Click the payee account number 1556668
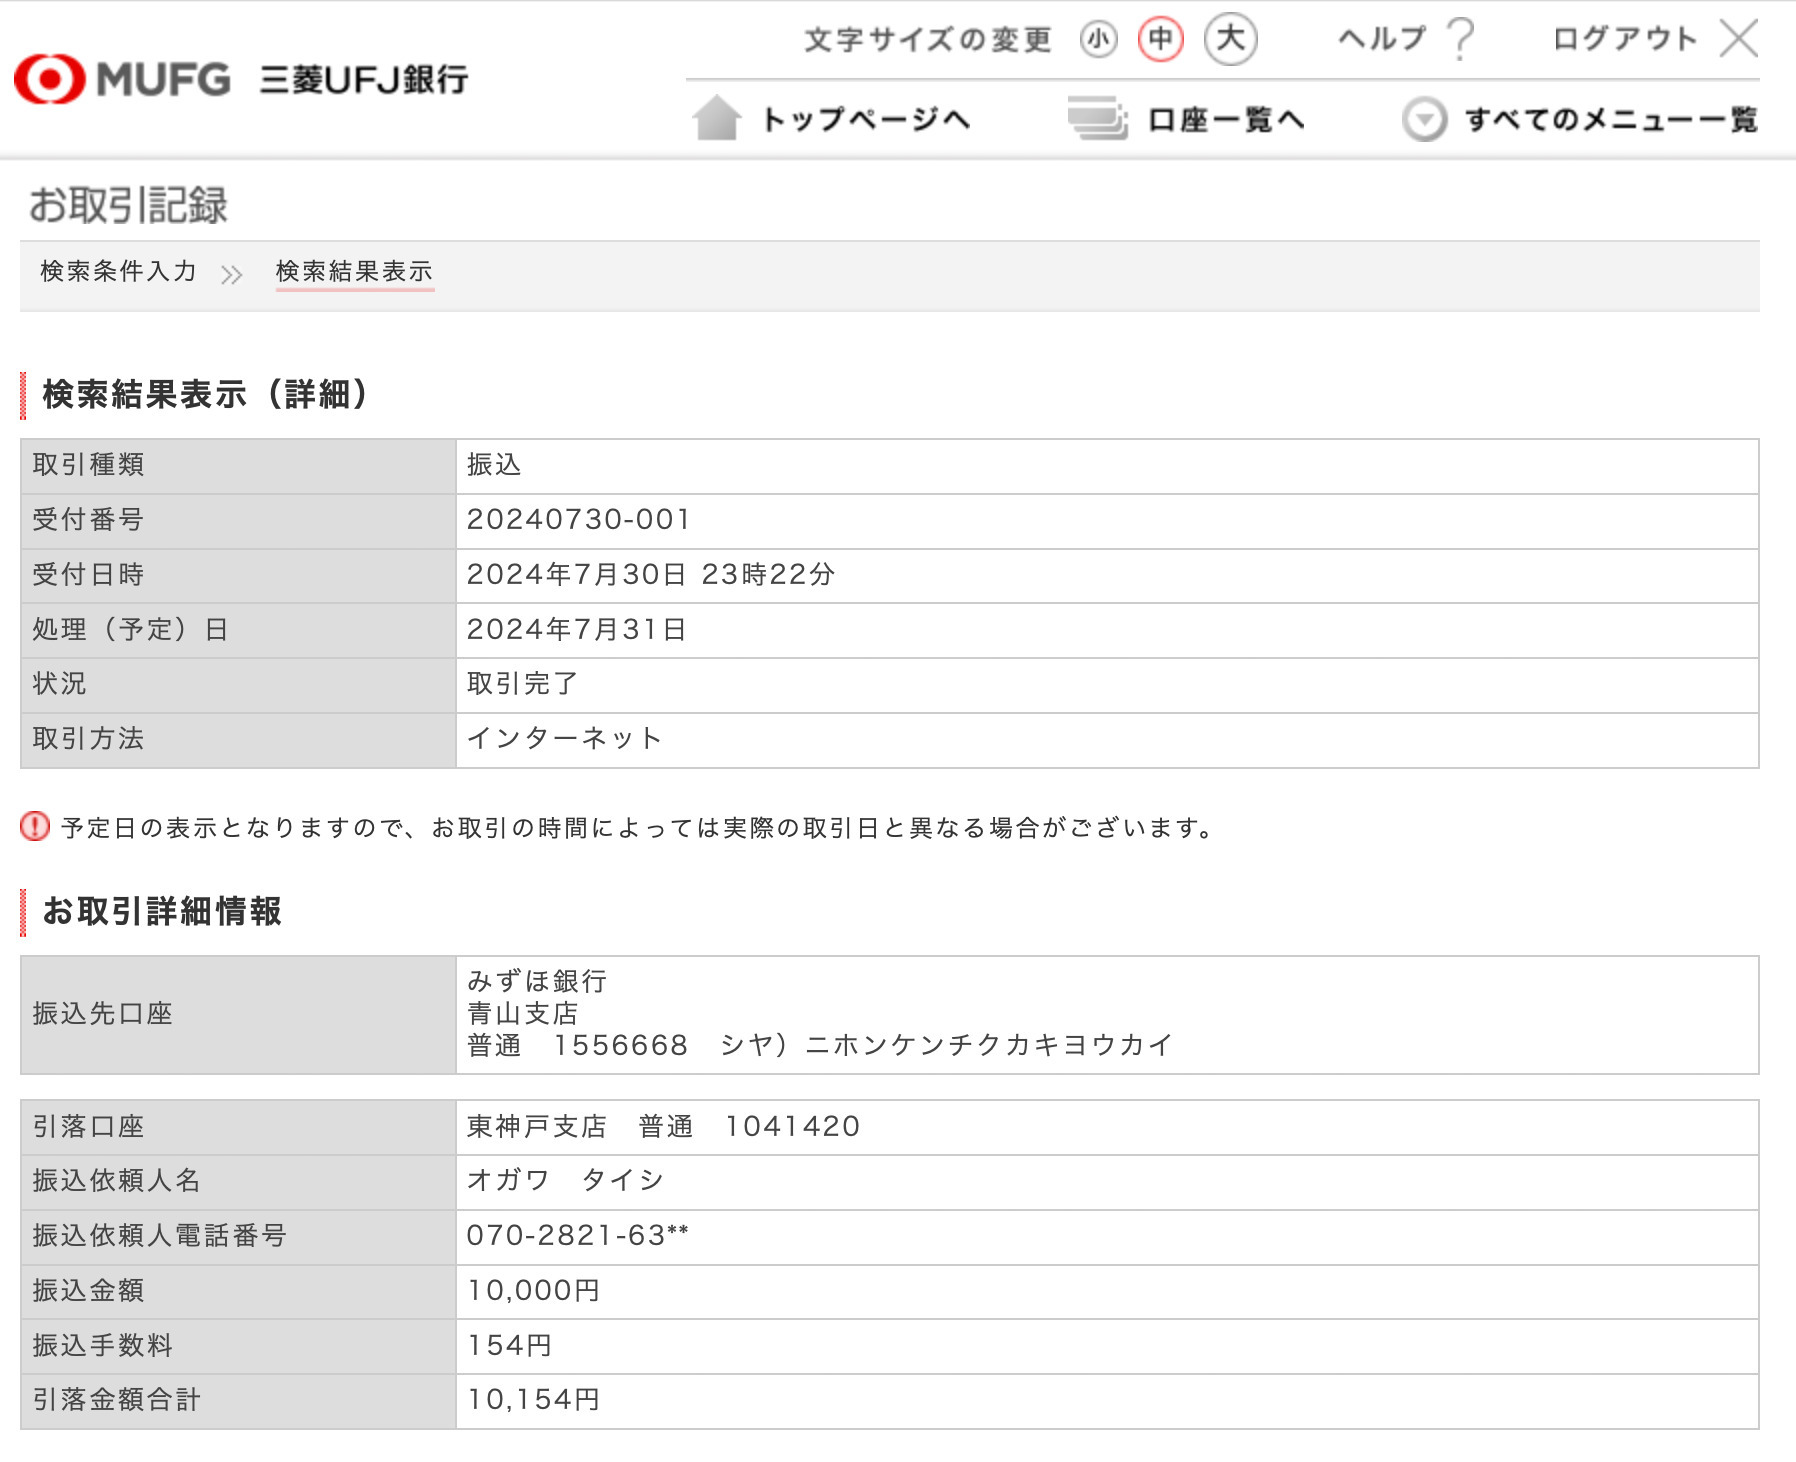Viewport: 1796px width, 1462px height. pyautogui.click(x=621, y=1046)
